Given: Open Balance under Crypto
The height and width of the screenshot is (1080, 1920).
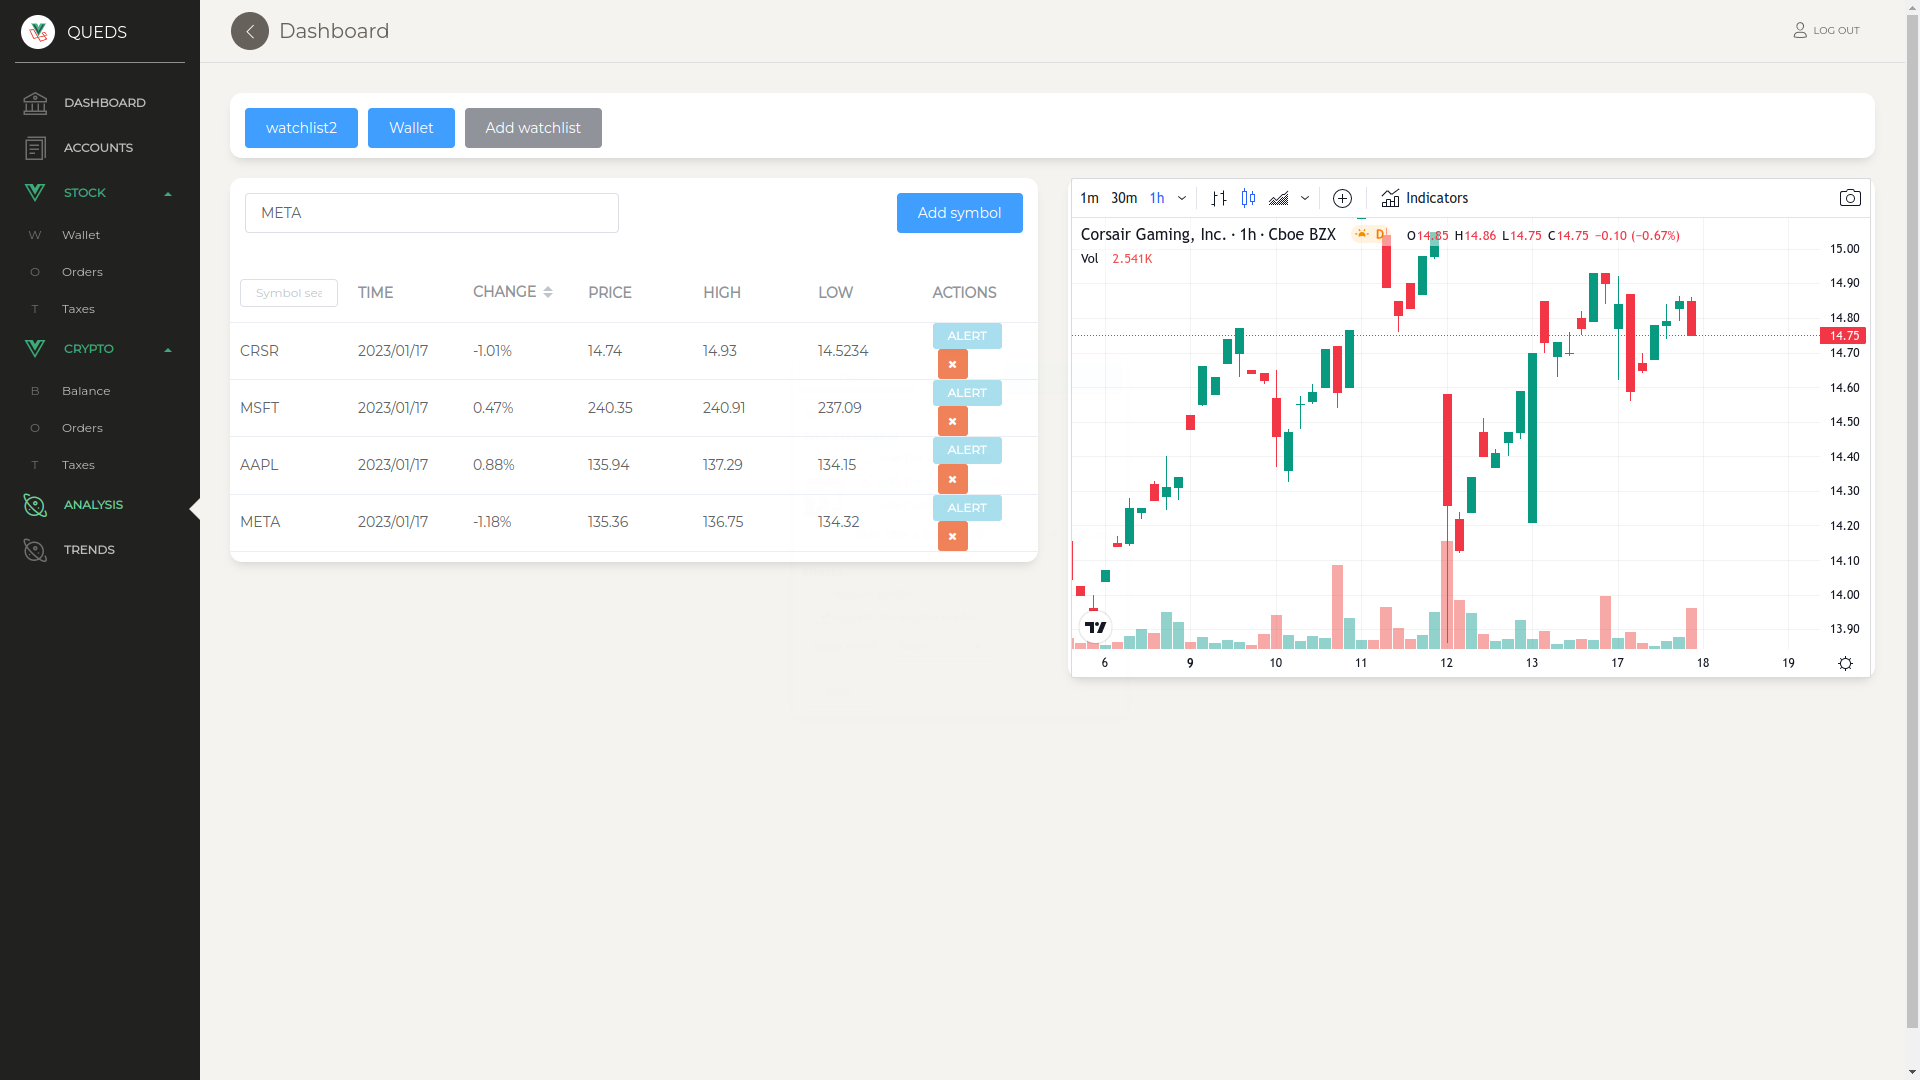Looking at the screenshot, I should pyautogui.click(x=86, y=391).
